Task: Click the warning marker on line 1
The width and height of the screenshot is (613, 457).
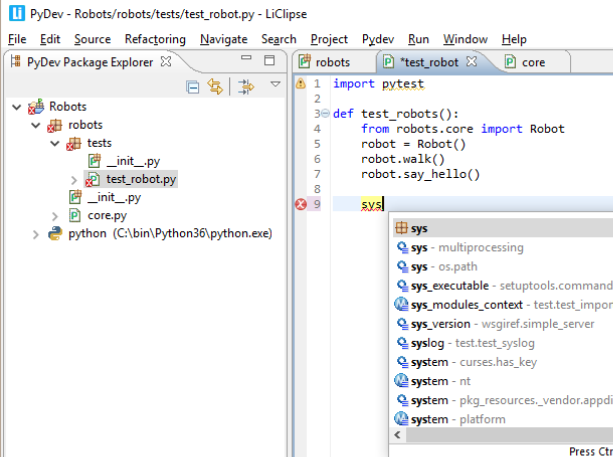Action: coord(300,83)
